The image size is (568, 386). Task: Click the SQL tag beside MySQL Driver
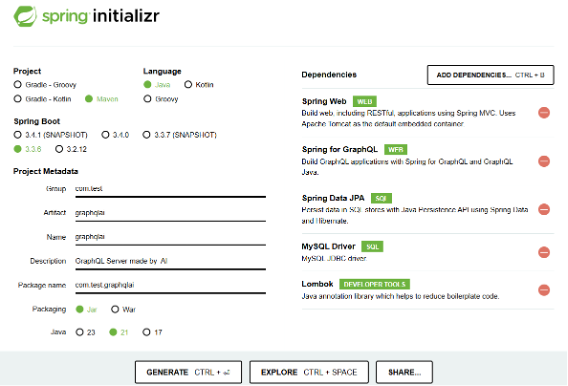(x=372, y=247)
